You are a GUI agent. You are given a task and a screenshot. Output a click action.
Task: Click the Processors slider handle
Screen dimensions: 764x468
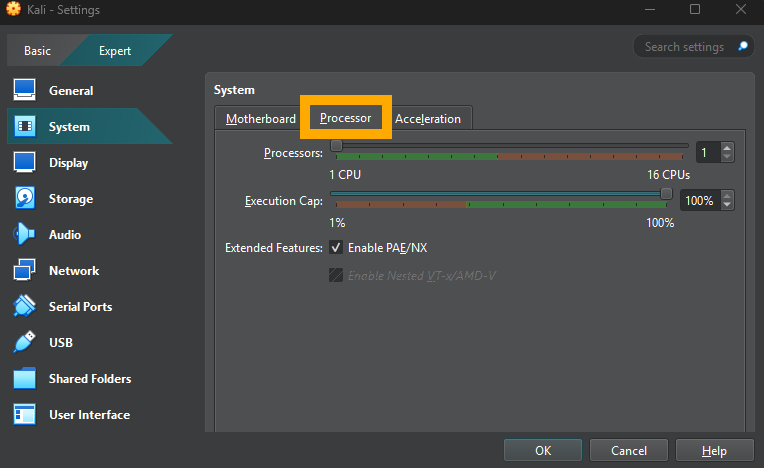tap(336, 146)
